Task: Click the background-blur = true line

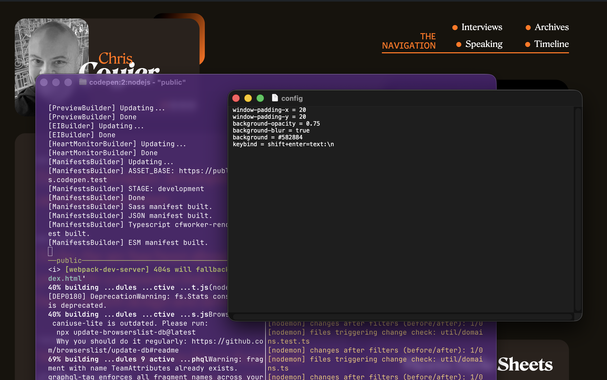Action: point(271,131)
